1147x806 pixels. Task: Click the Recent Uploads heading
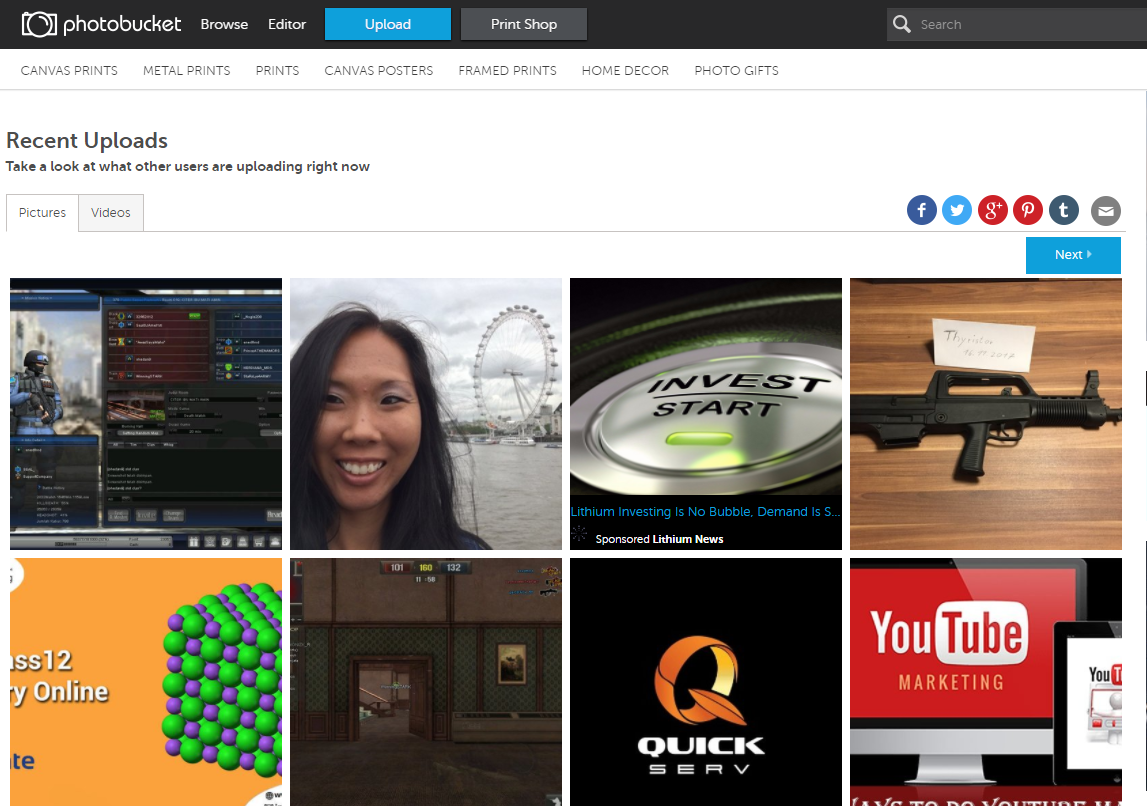pos(87,140)
